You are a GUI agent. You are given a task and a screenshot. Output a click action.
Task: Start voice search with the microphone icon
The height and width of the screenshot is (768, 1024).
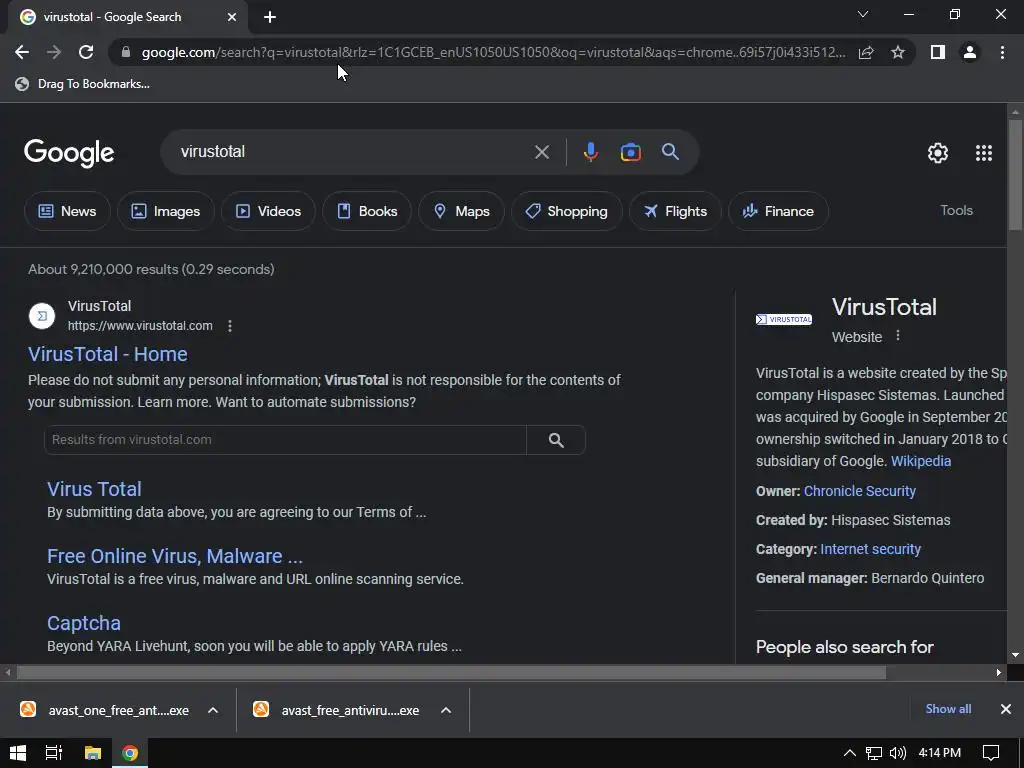(x=590, y=152)
